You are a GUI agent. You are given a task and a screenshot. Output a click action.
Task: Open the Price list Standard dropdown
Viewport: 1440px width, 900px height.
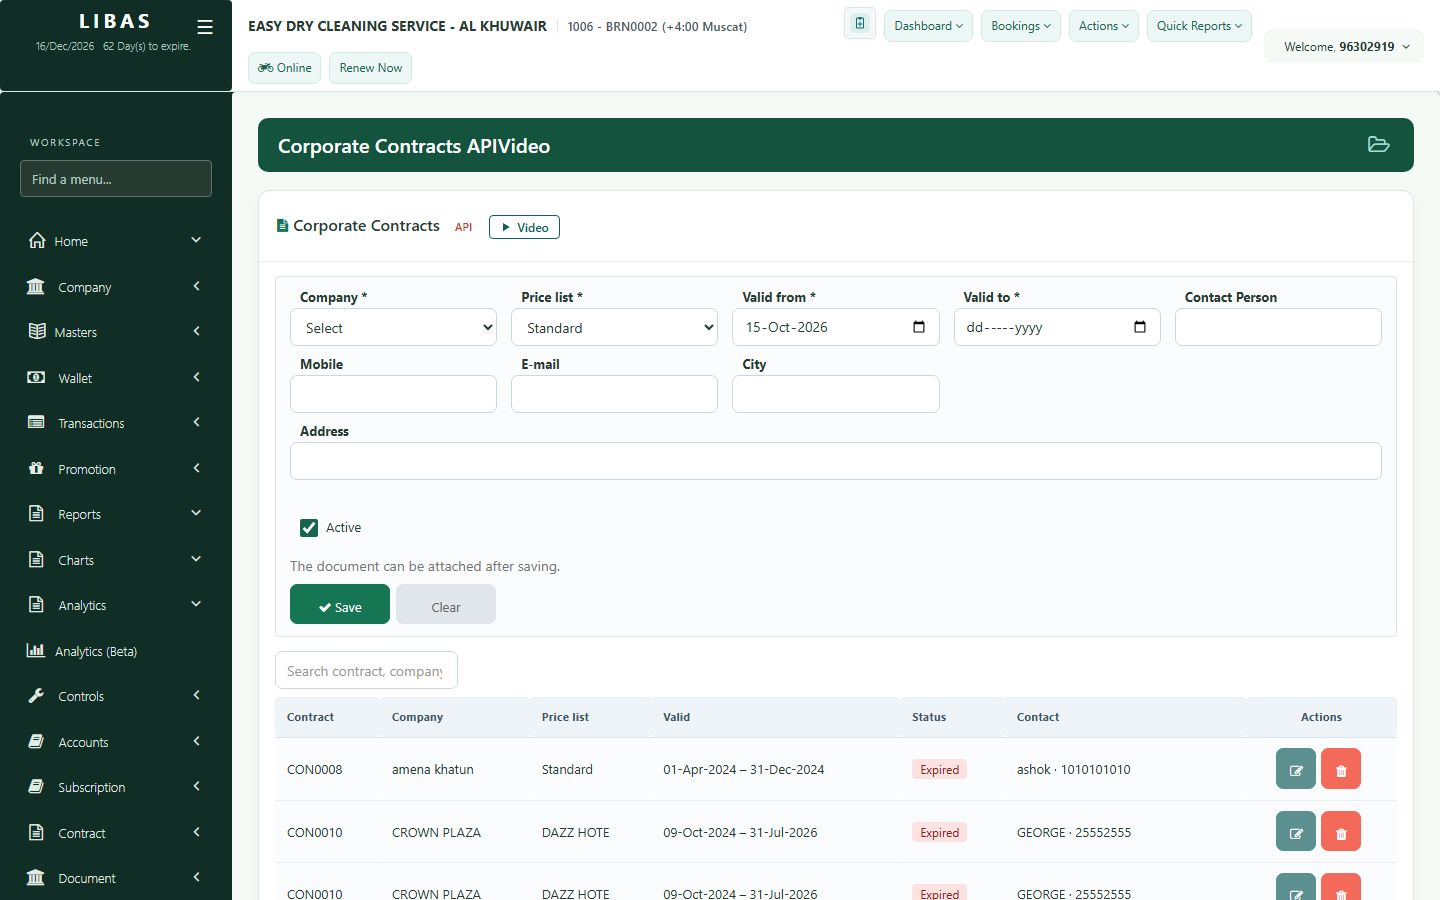(x=614, y=327)
